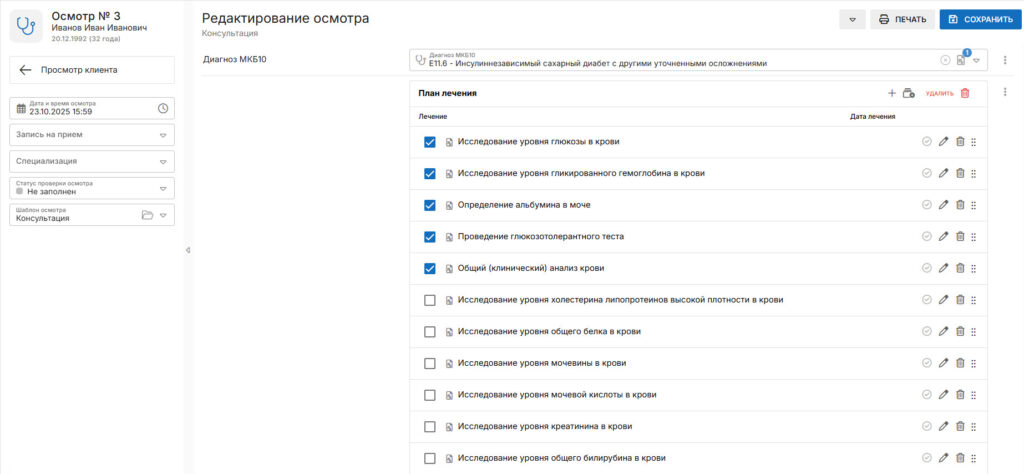
Task: Check Исследование уровня мочевины в крови checkbox
Action: tap(430, 363)
